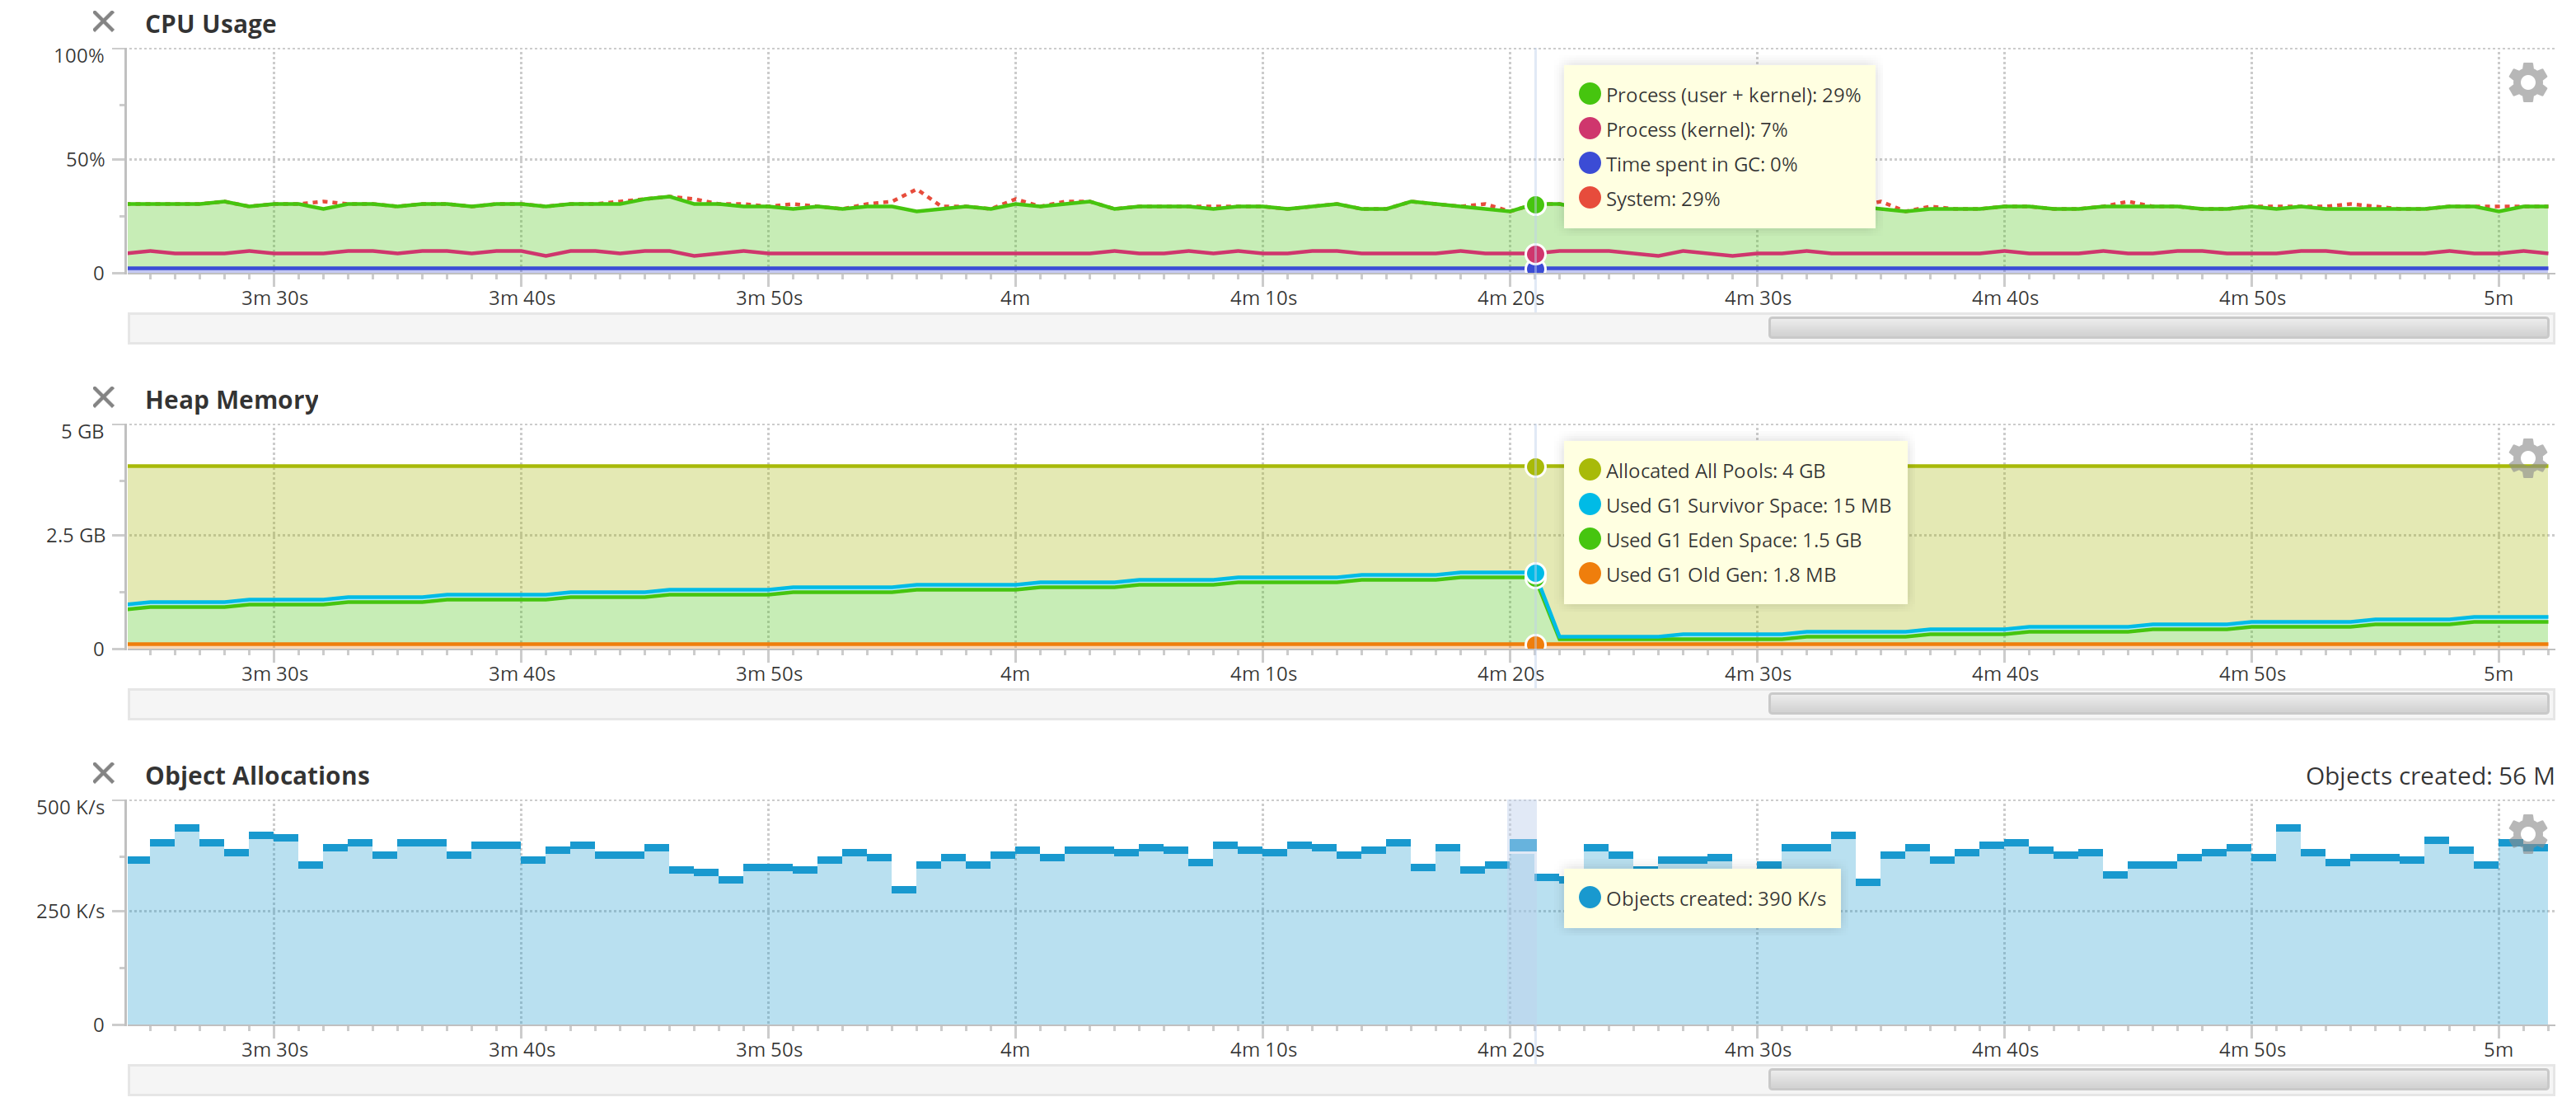Click '4m 20s' label on CPU Usage axis
Viewport: 2576px width, 1116px height.
pyautogui.click(x=1510, y=298)
